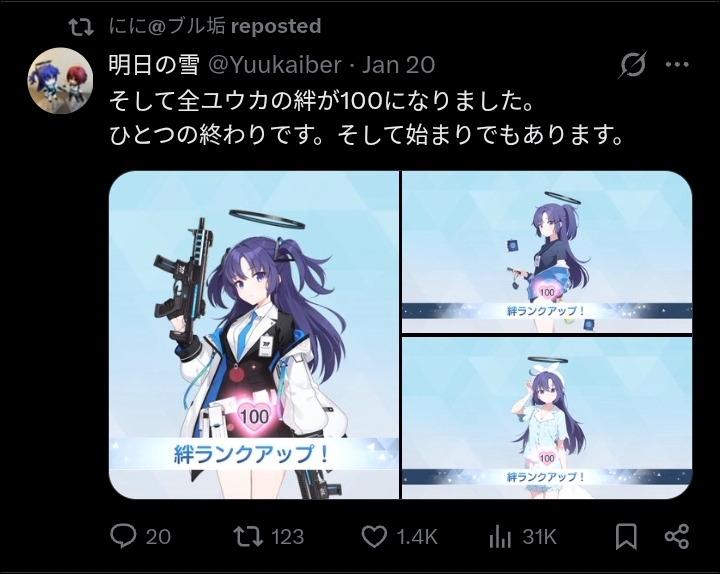This screenshot has height=574, width=720.
Task: Click the 1.4K likes count
Action: (x=416, y=537)
